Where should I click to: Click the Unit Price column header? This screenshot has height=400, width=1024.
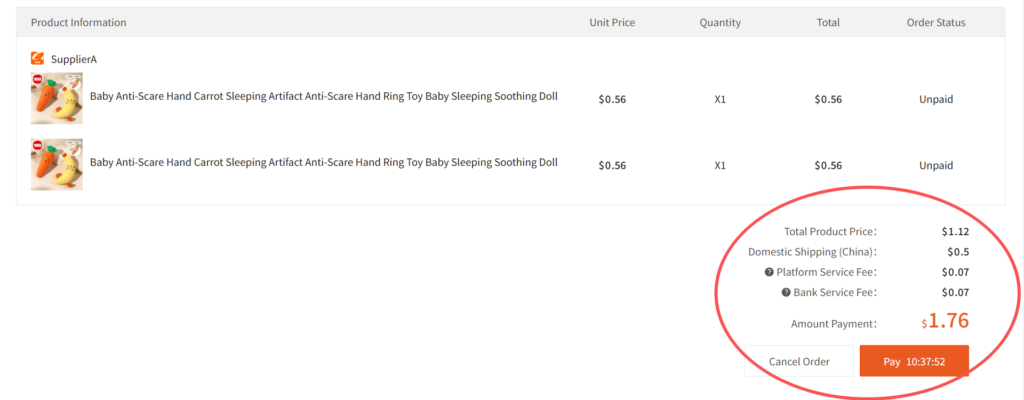tap(612, 22)
